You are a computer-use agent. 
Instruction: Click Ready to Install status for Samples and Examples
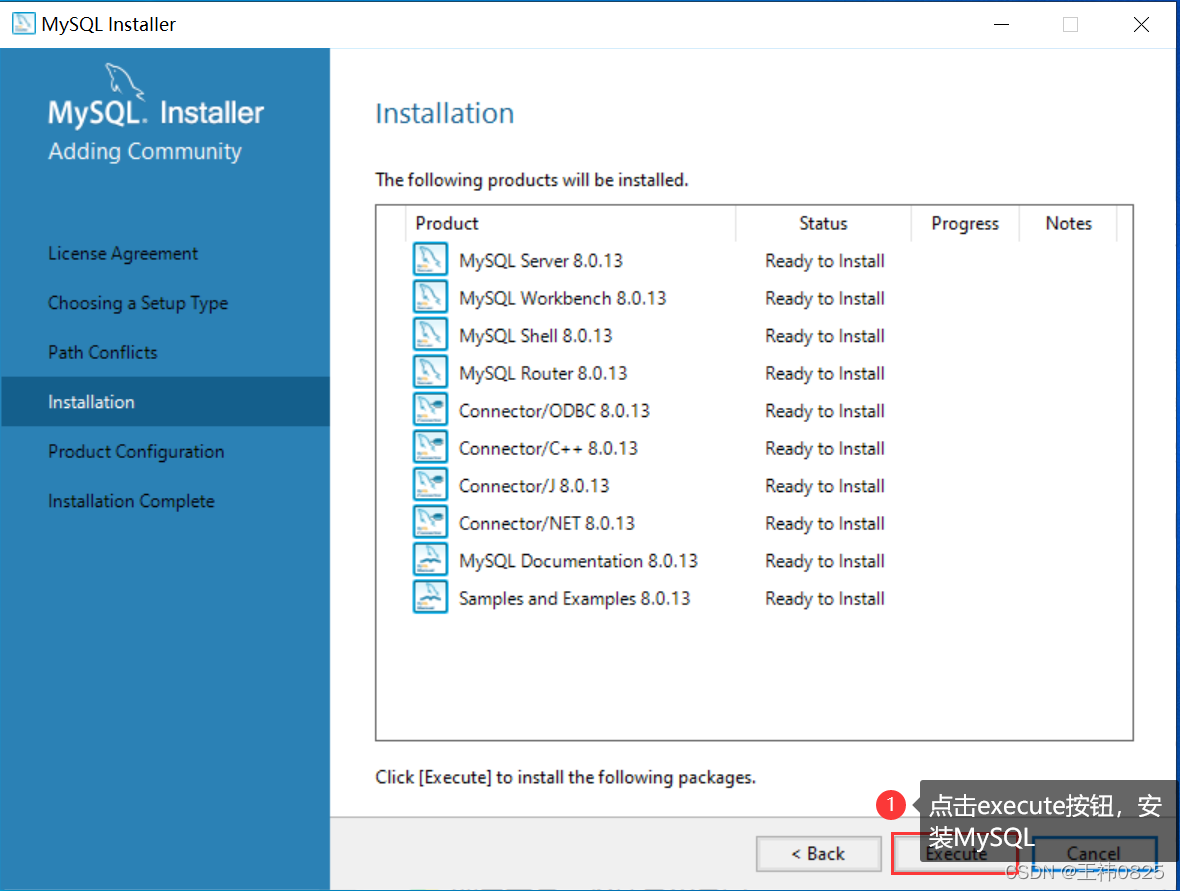point(825,600)
